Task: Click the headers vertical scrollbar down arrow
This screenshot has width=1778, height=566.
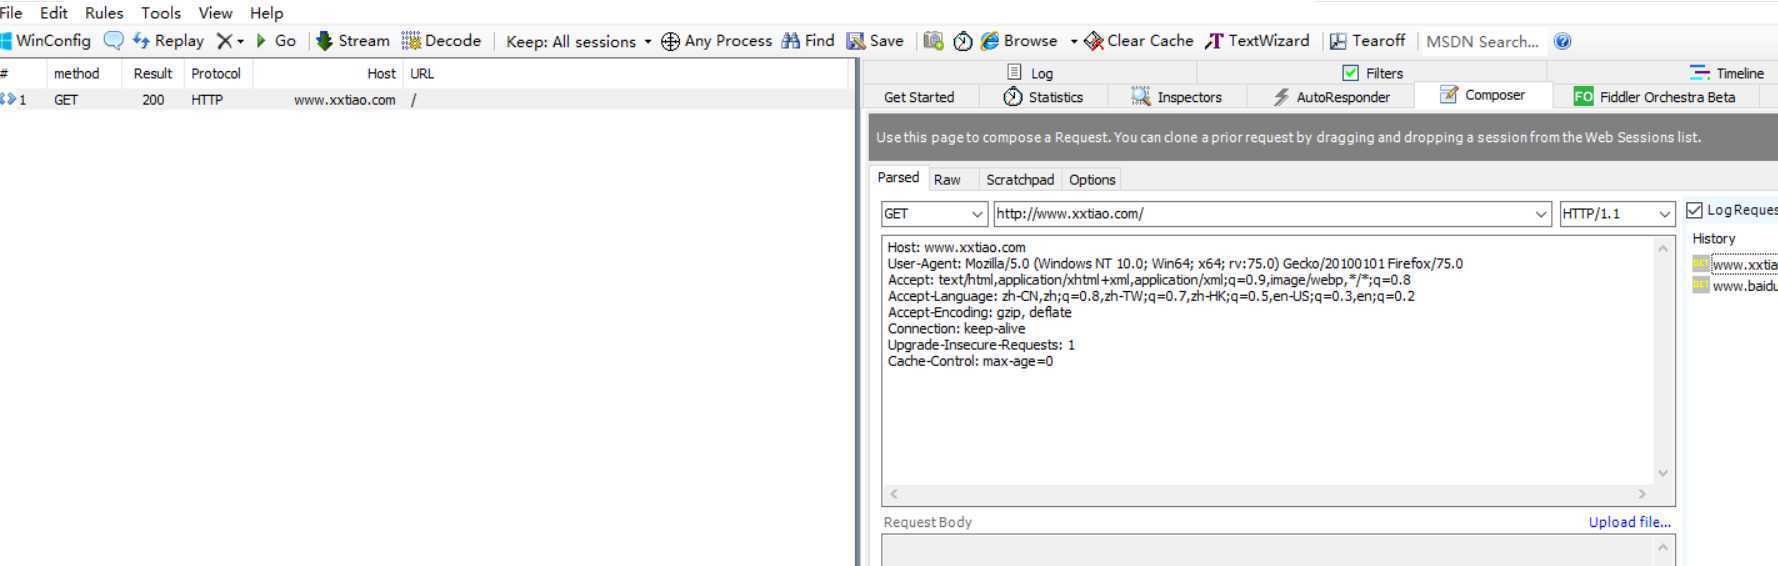Action: [x=1664, y=474]
